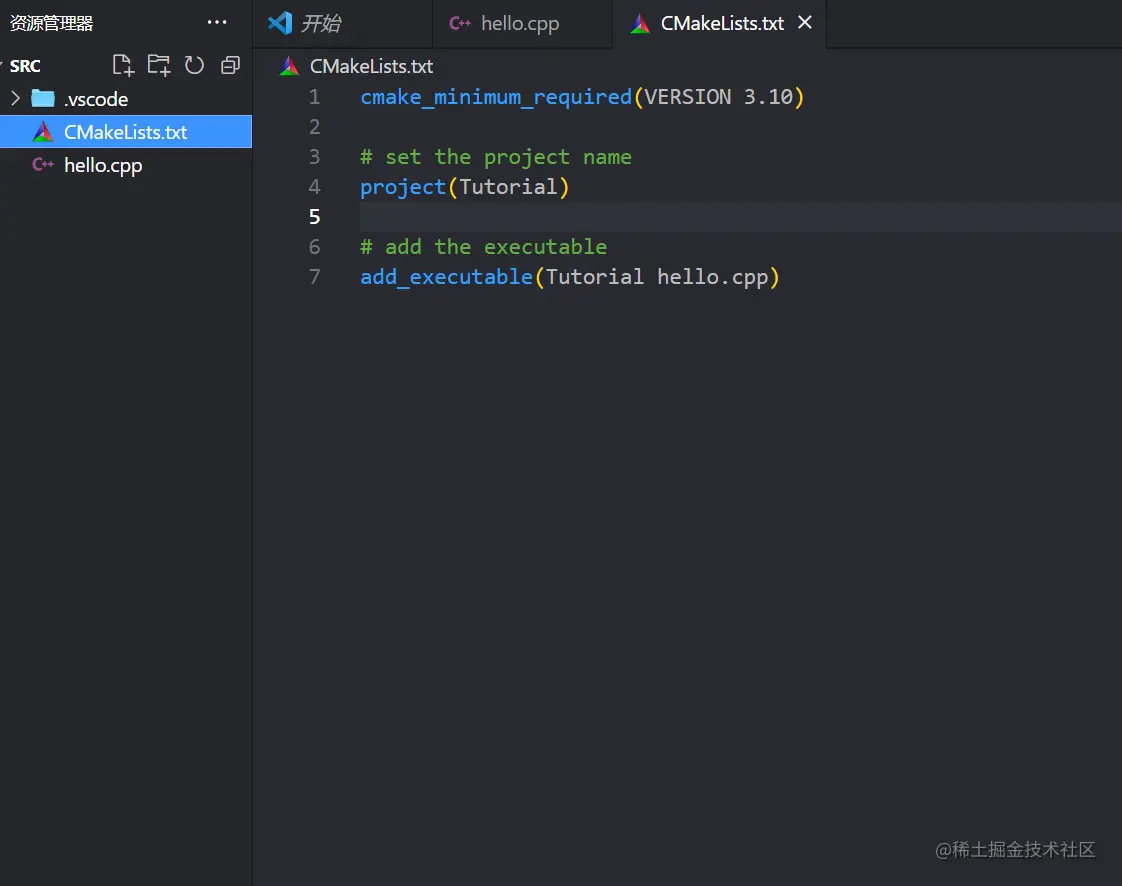This screenshot has width=1122, height=886.
Task: Click the project keyword on line 4
Action: tap(403, 187)
